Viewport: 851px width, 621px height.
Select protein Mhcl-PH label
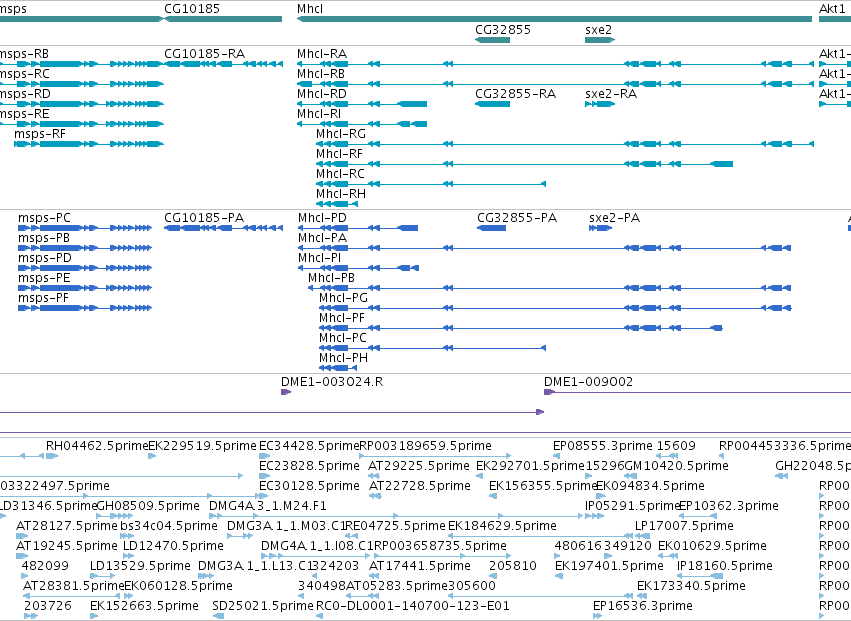pyautogui.click(x=343, y=358)
